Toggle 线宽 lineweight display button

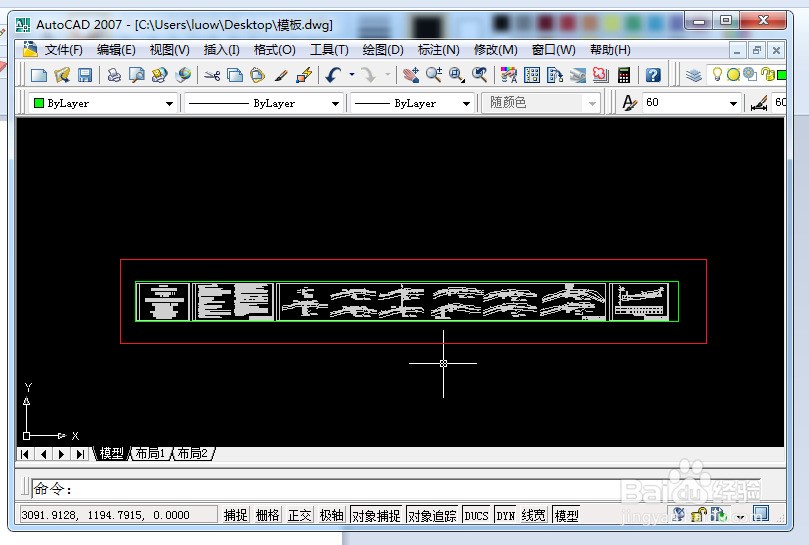(533, 515)
